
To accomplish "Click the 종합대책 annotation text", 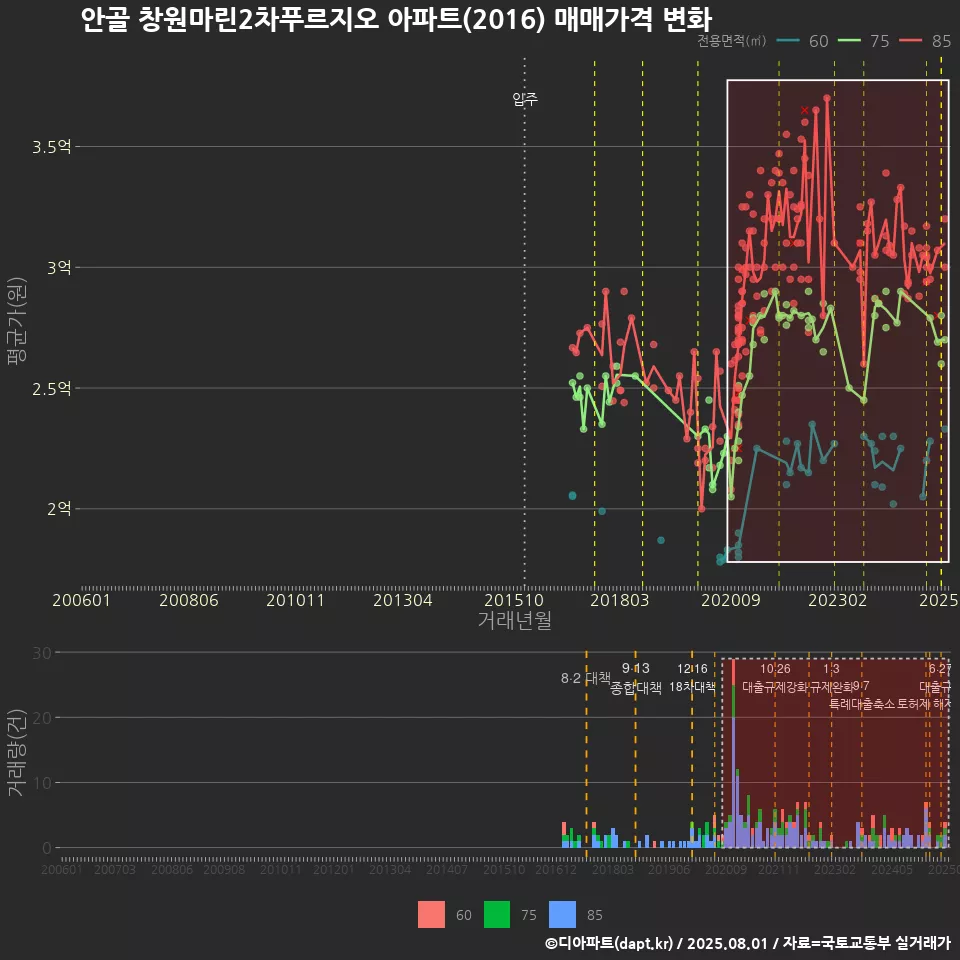I will coord(636,688).
